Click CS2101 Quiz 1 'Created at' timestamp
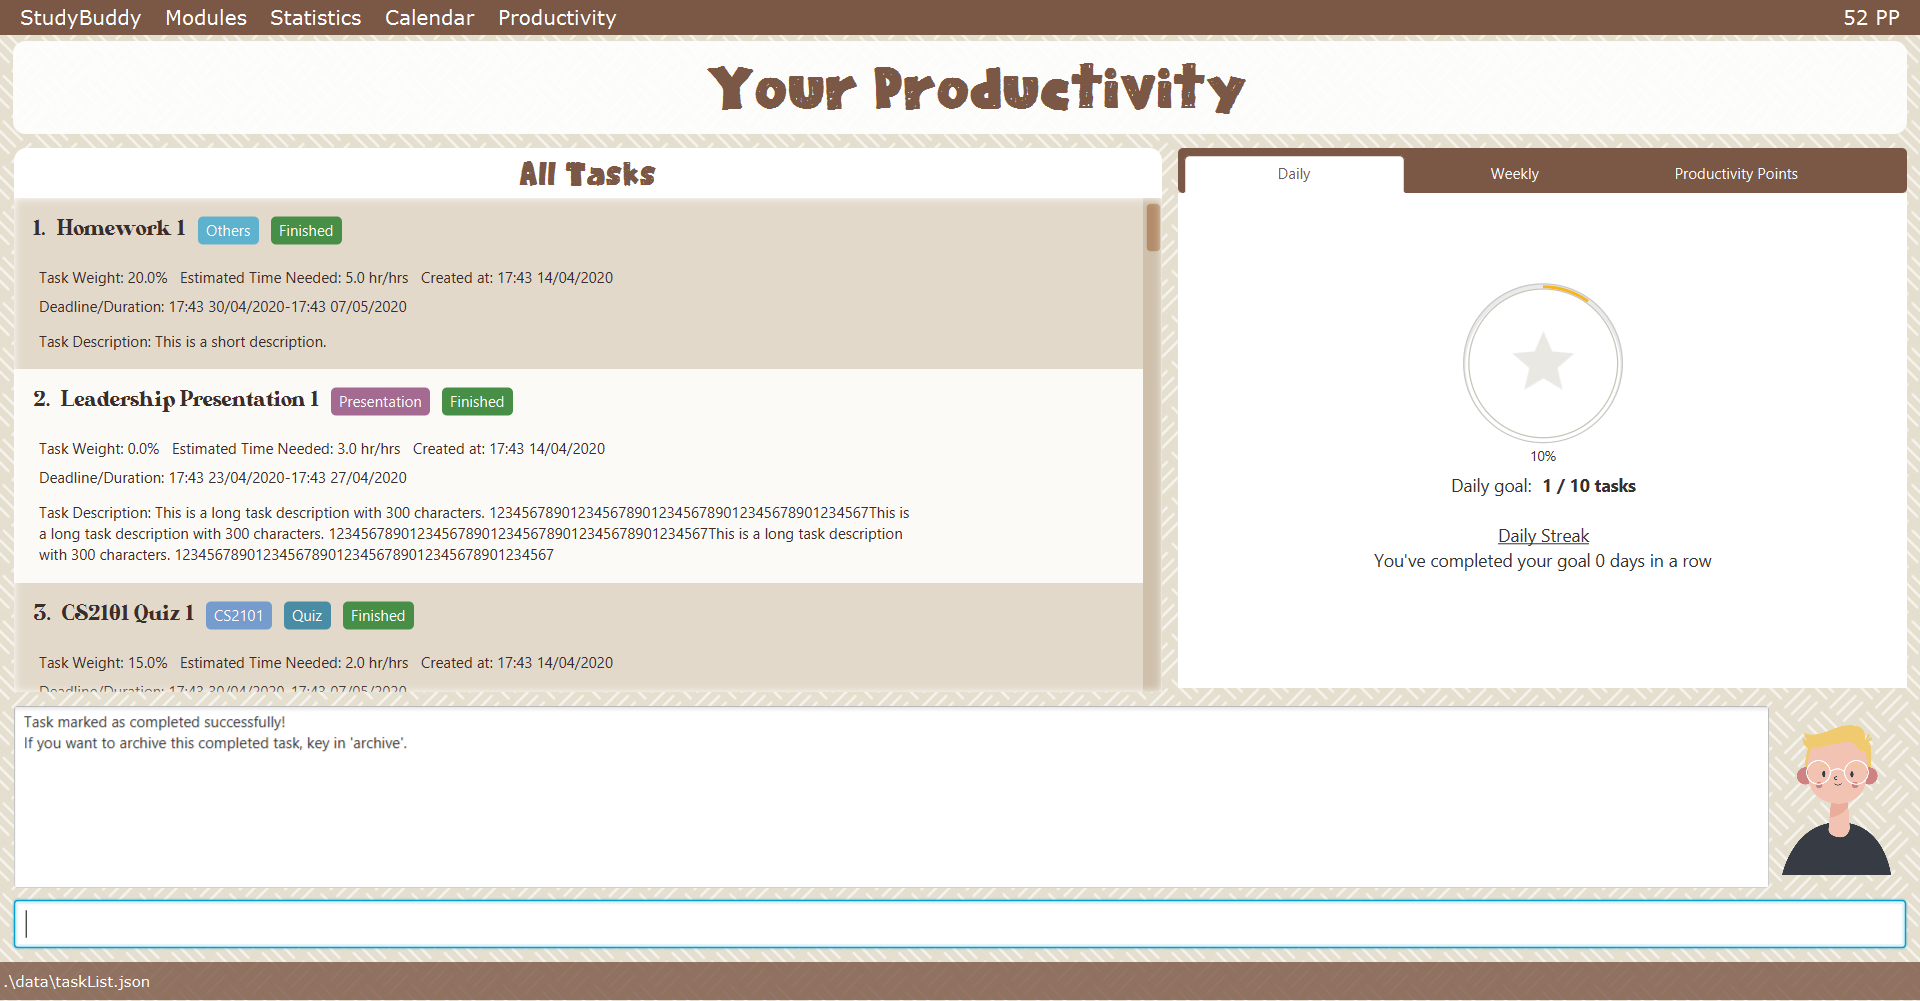 click(x=517, y=663)
